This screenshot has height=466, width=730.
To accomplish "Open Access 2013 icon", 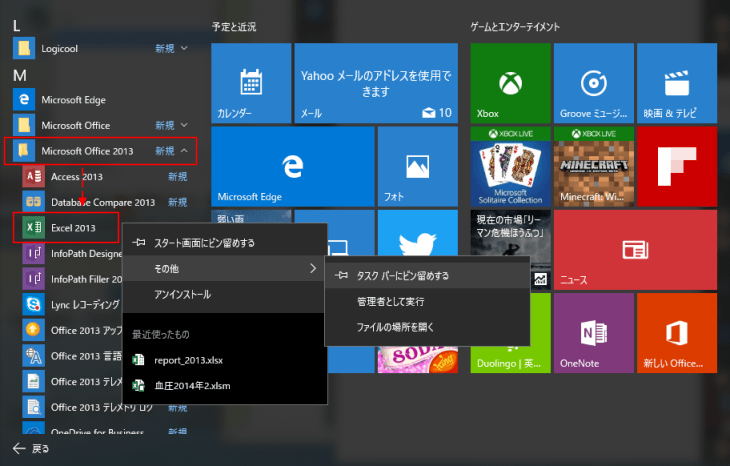I will pyautogui.click(x=34, y=176).
